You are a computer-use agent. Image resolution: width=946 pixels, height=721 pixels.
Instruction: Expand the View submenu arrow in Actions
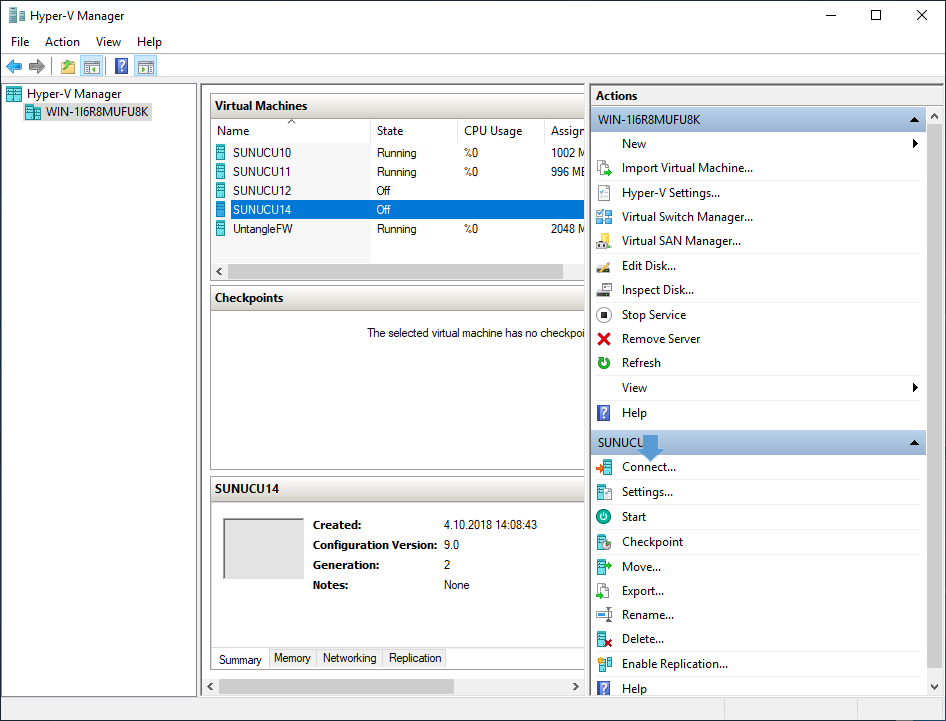tap(915, 387)
